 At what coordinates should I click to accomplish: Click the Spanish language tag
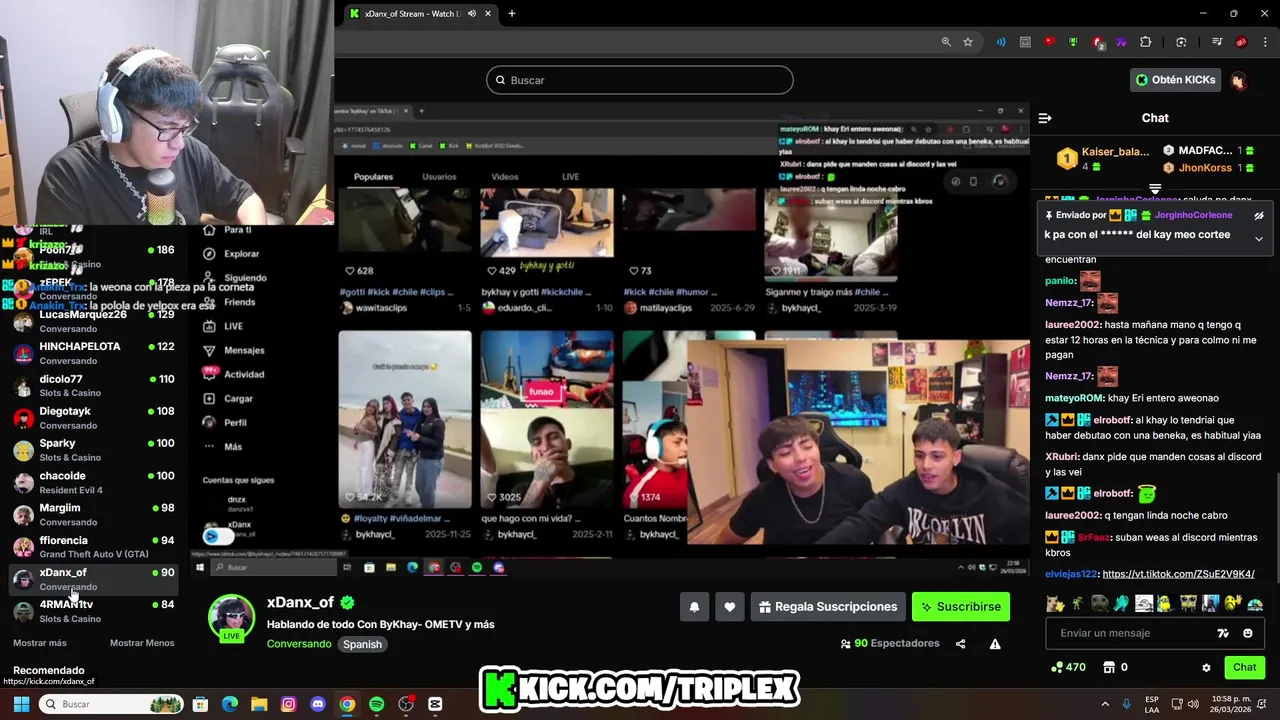tap(363, 644)
